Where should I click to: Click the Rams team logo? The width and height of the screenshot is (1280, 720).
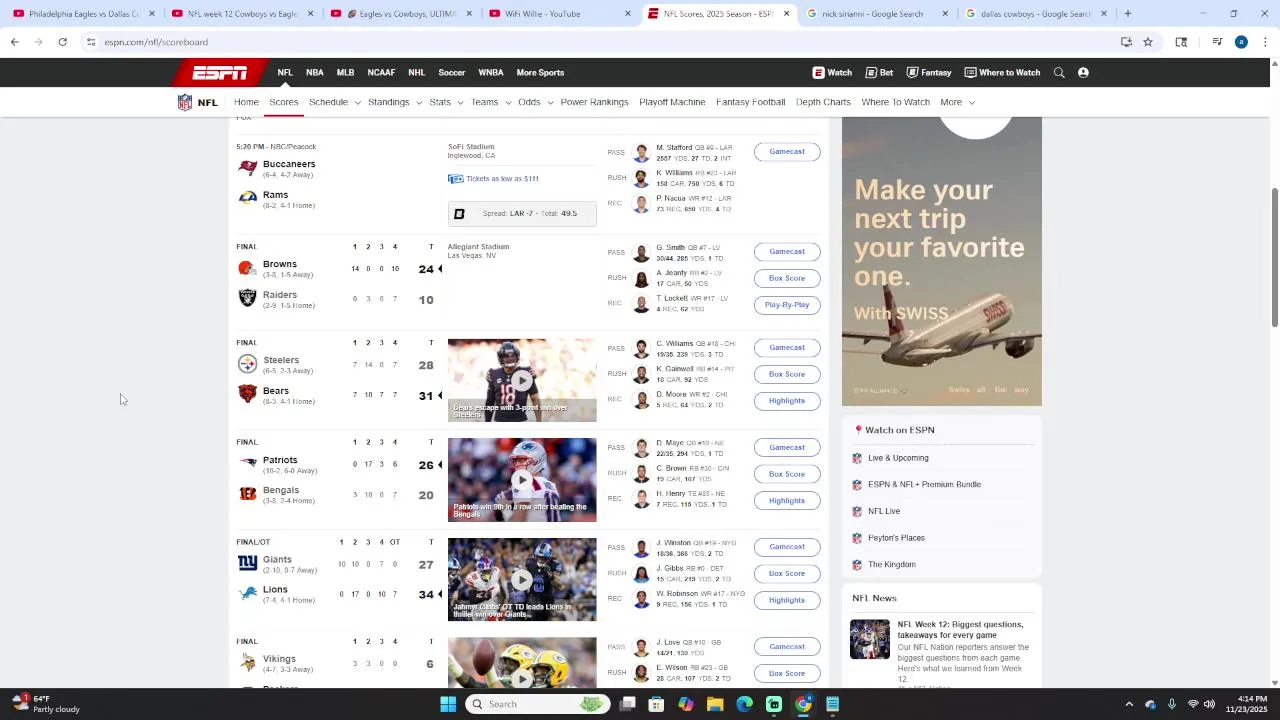(247, 198)
